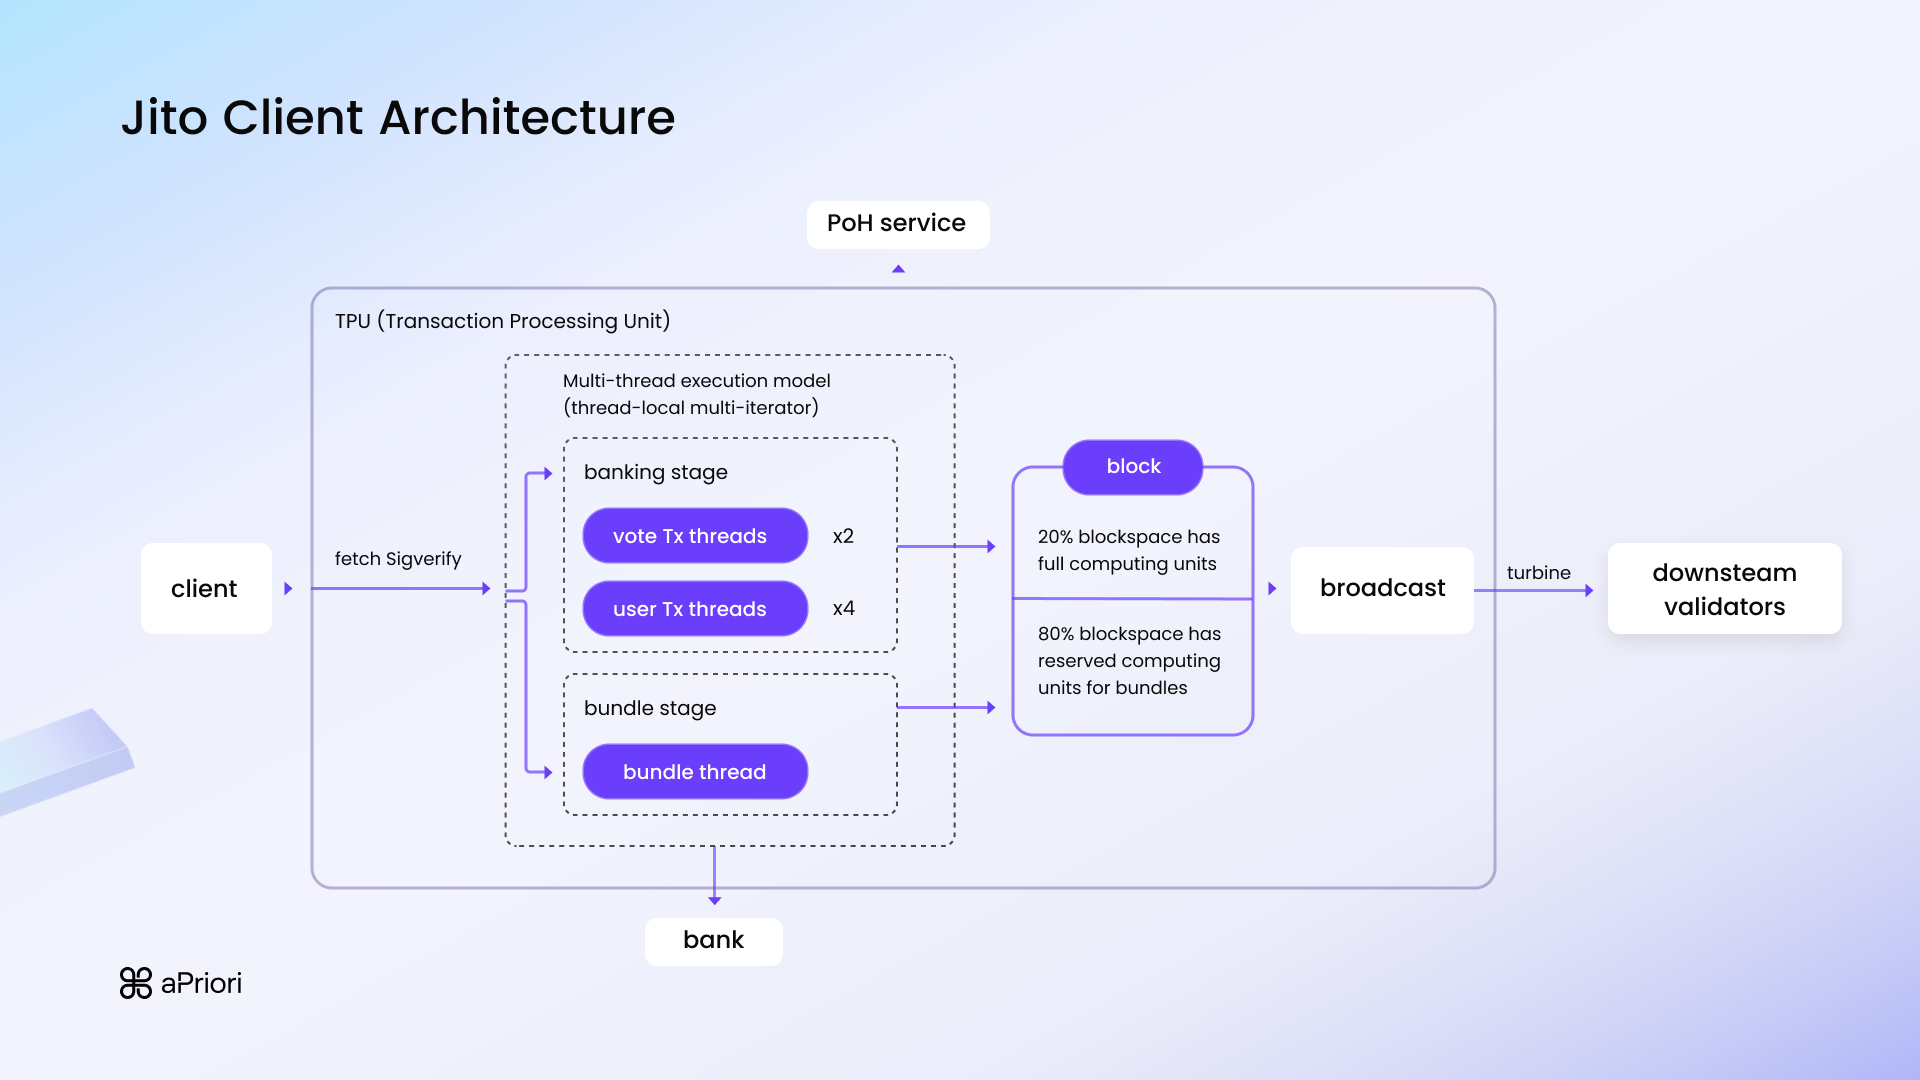
Task: Collapse the banking stage dashed box
Action: tap(656, 472)
